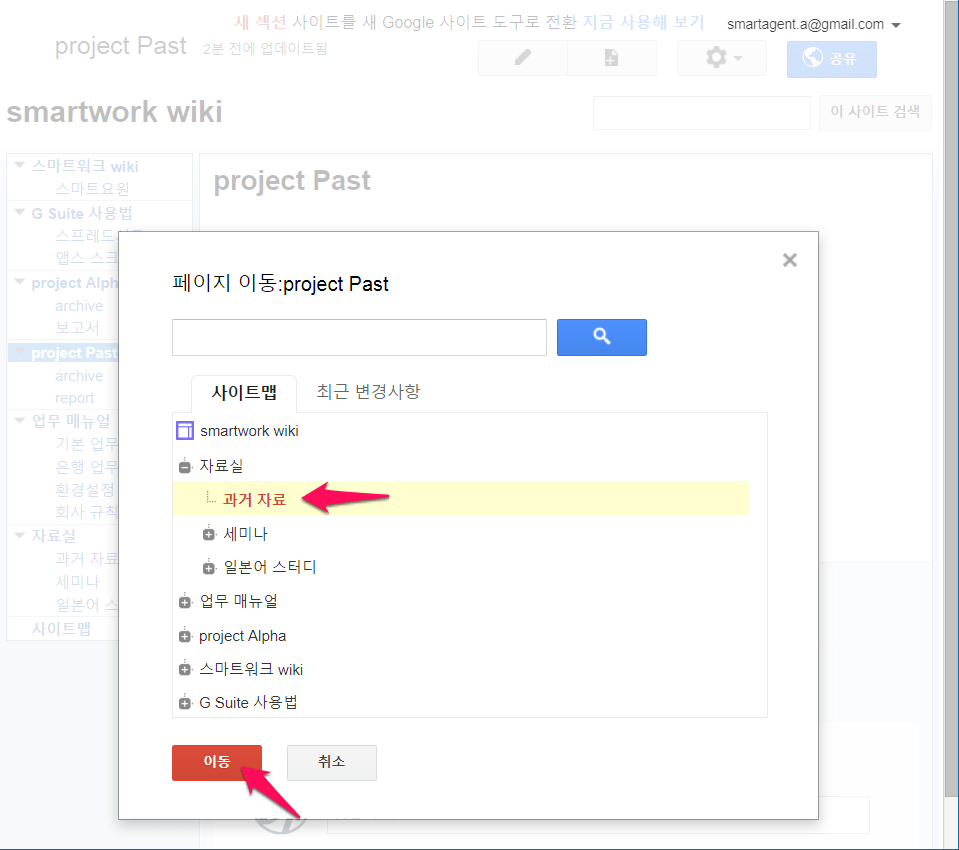Screen dimensions: 959x850
Task: Click the smartwork wiki page icon in sitemap
Action: coord(184,431)
